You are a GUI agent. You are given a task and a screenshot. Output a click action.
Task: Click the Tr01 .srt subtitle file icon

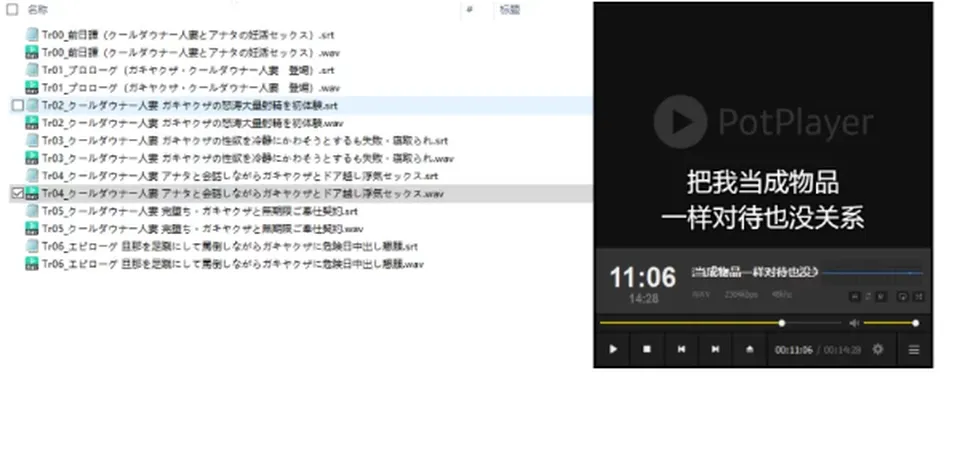(x=32, y=70)
